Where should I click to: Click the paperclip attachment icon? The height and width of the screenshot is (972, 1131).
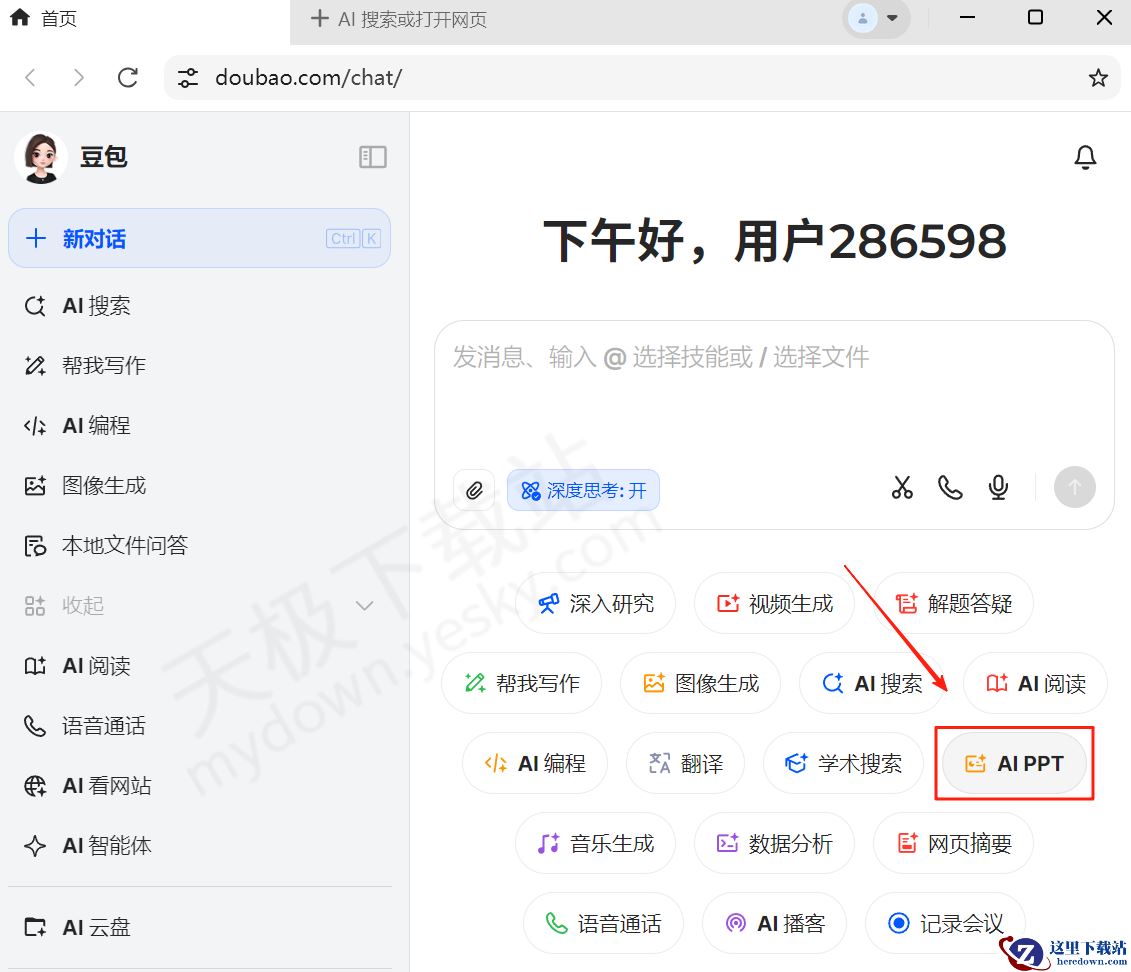(x=474, y=490)
